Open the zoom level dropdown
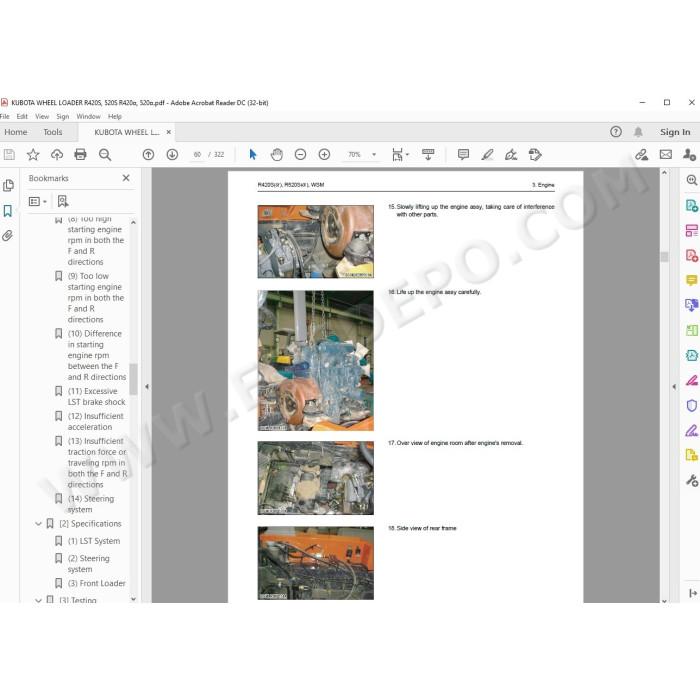Viewport: 700px width, 700px height. (374, 154)
